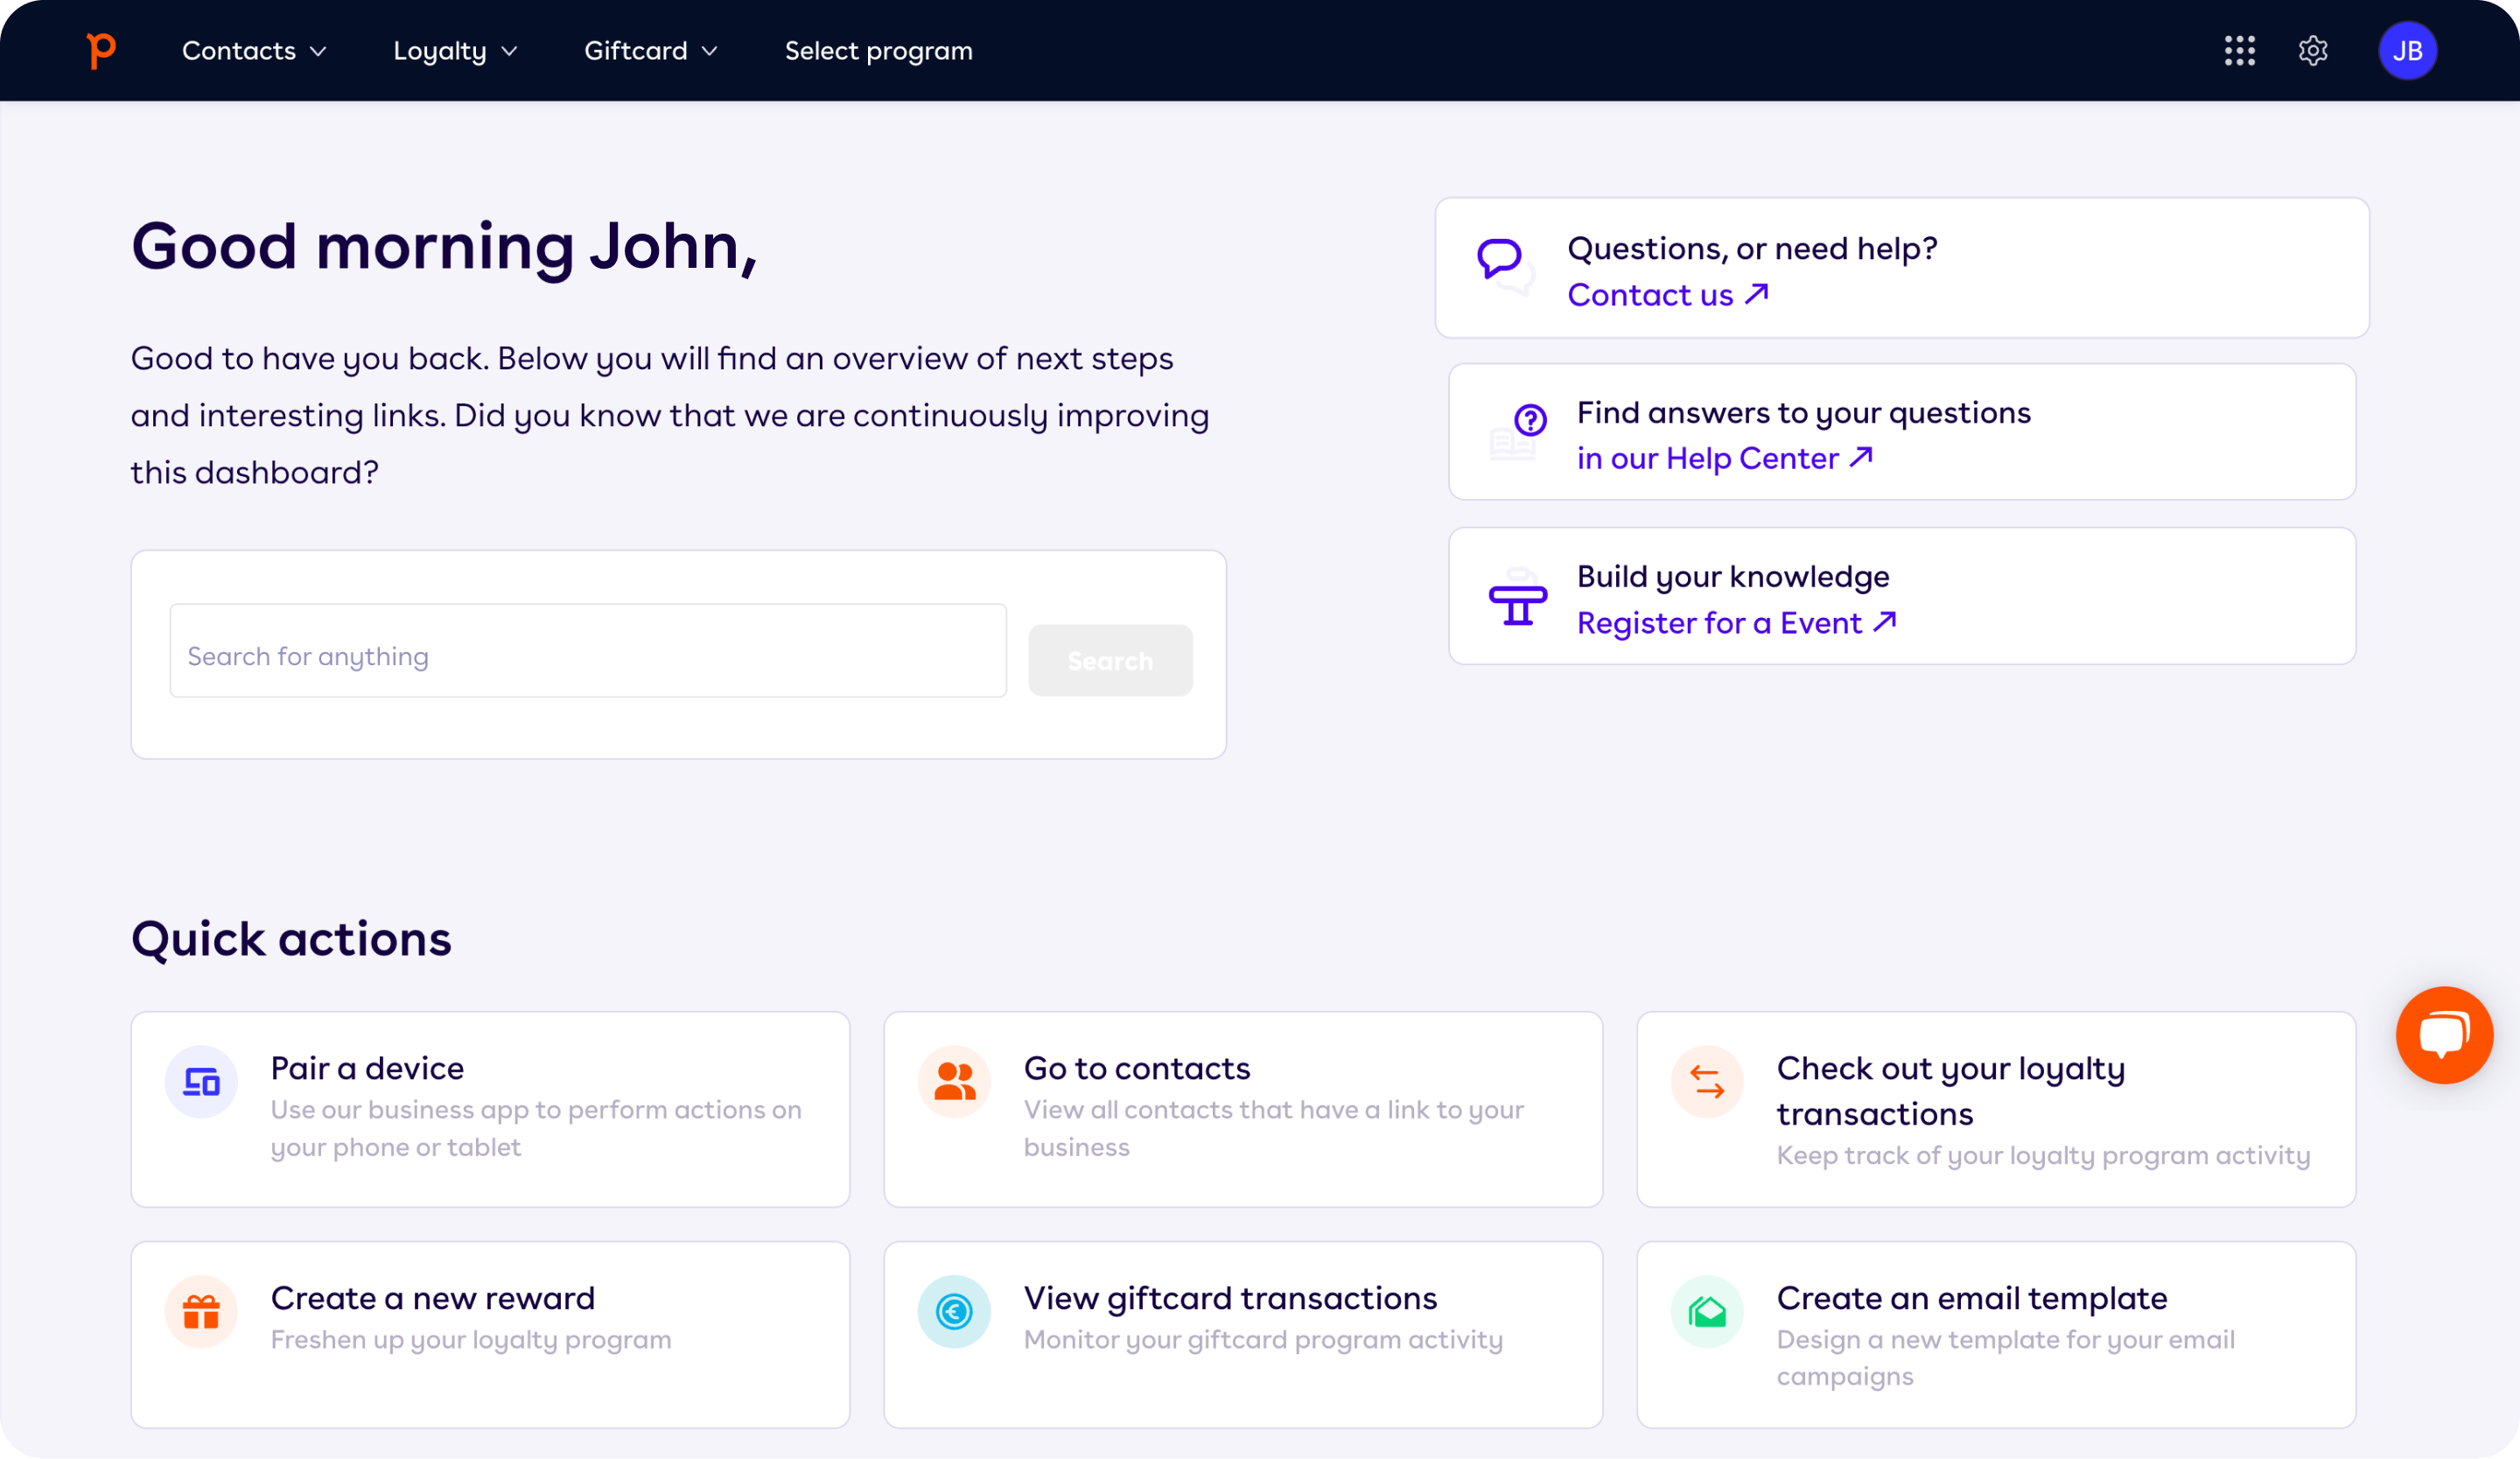Expand the Contacts dropdown menu
The width and height of the screenshot is (2520, 1459).
pyautogui.click(x=254, y=51)
